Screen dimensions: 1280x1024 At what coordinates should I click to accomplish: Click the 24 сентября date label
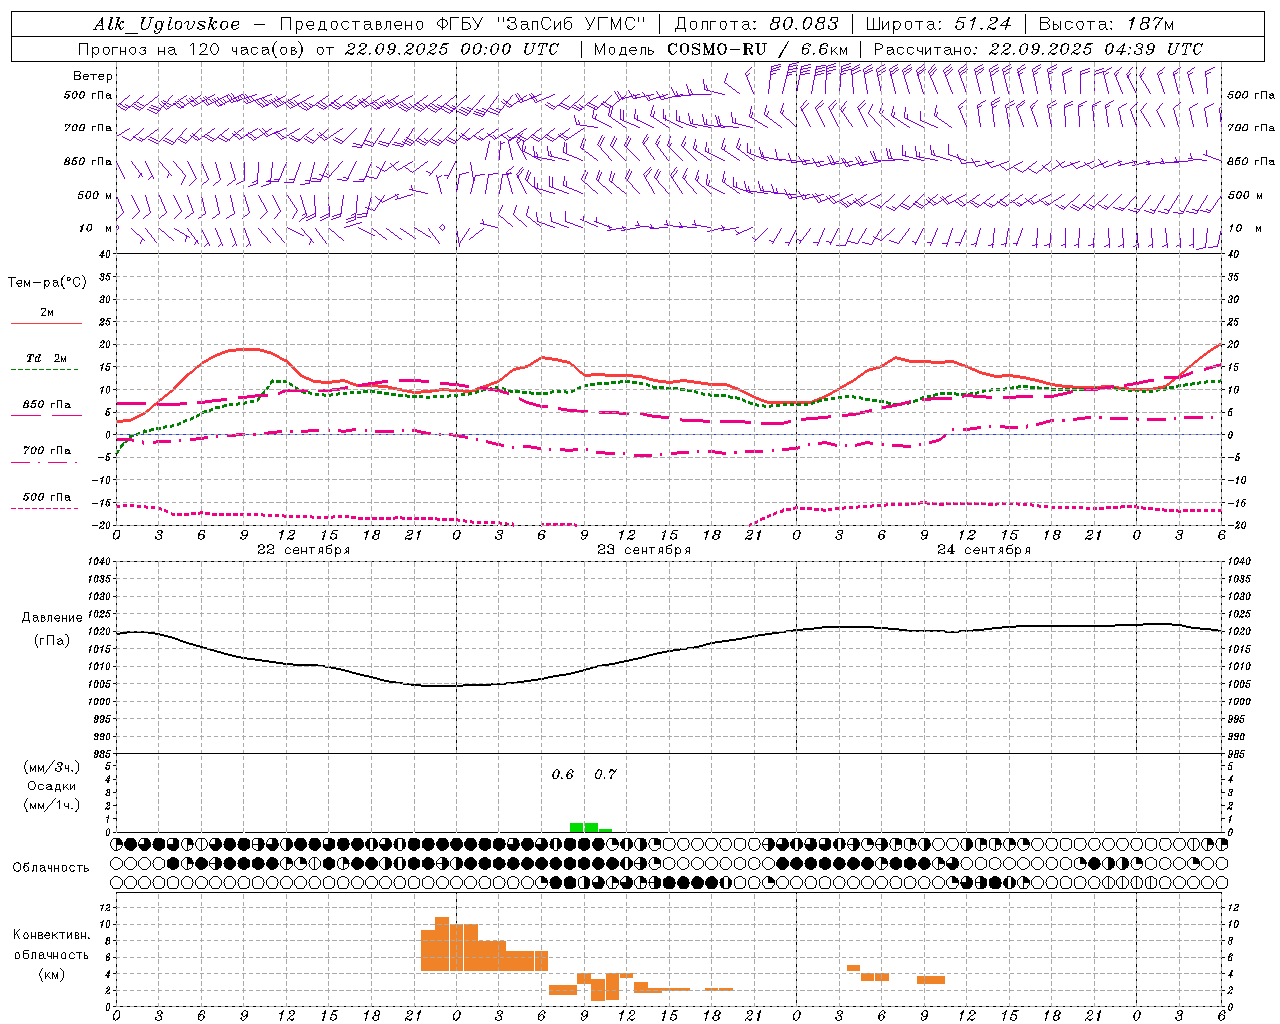[984, 550]
